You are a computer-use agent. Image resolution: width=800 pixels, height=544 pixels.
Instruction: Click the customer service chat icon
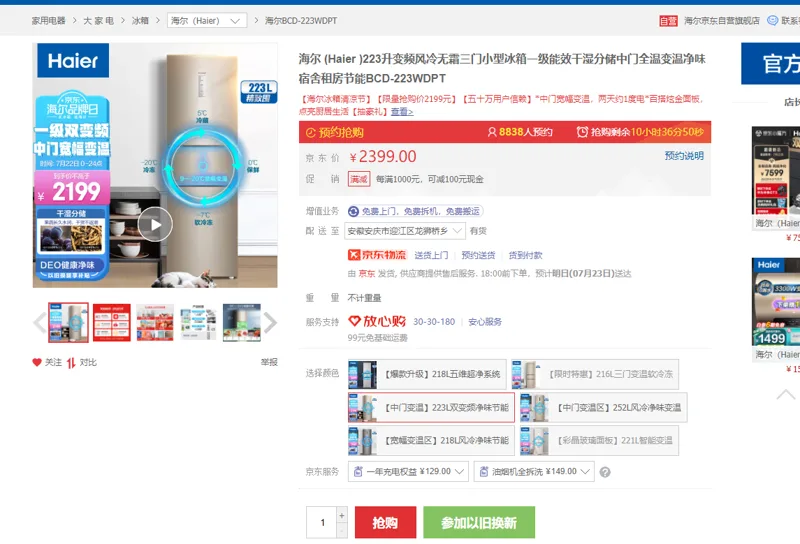[772, 20]
